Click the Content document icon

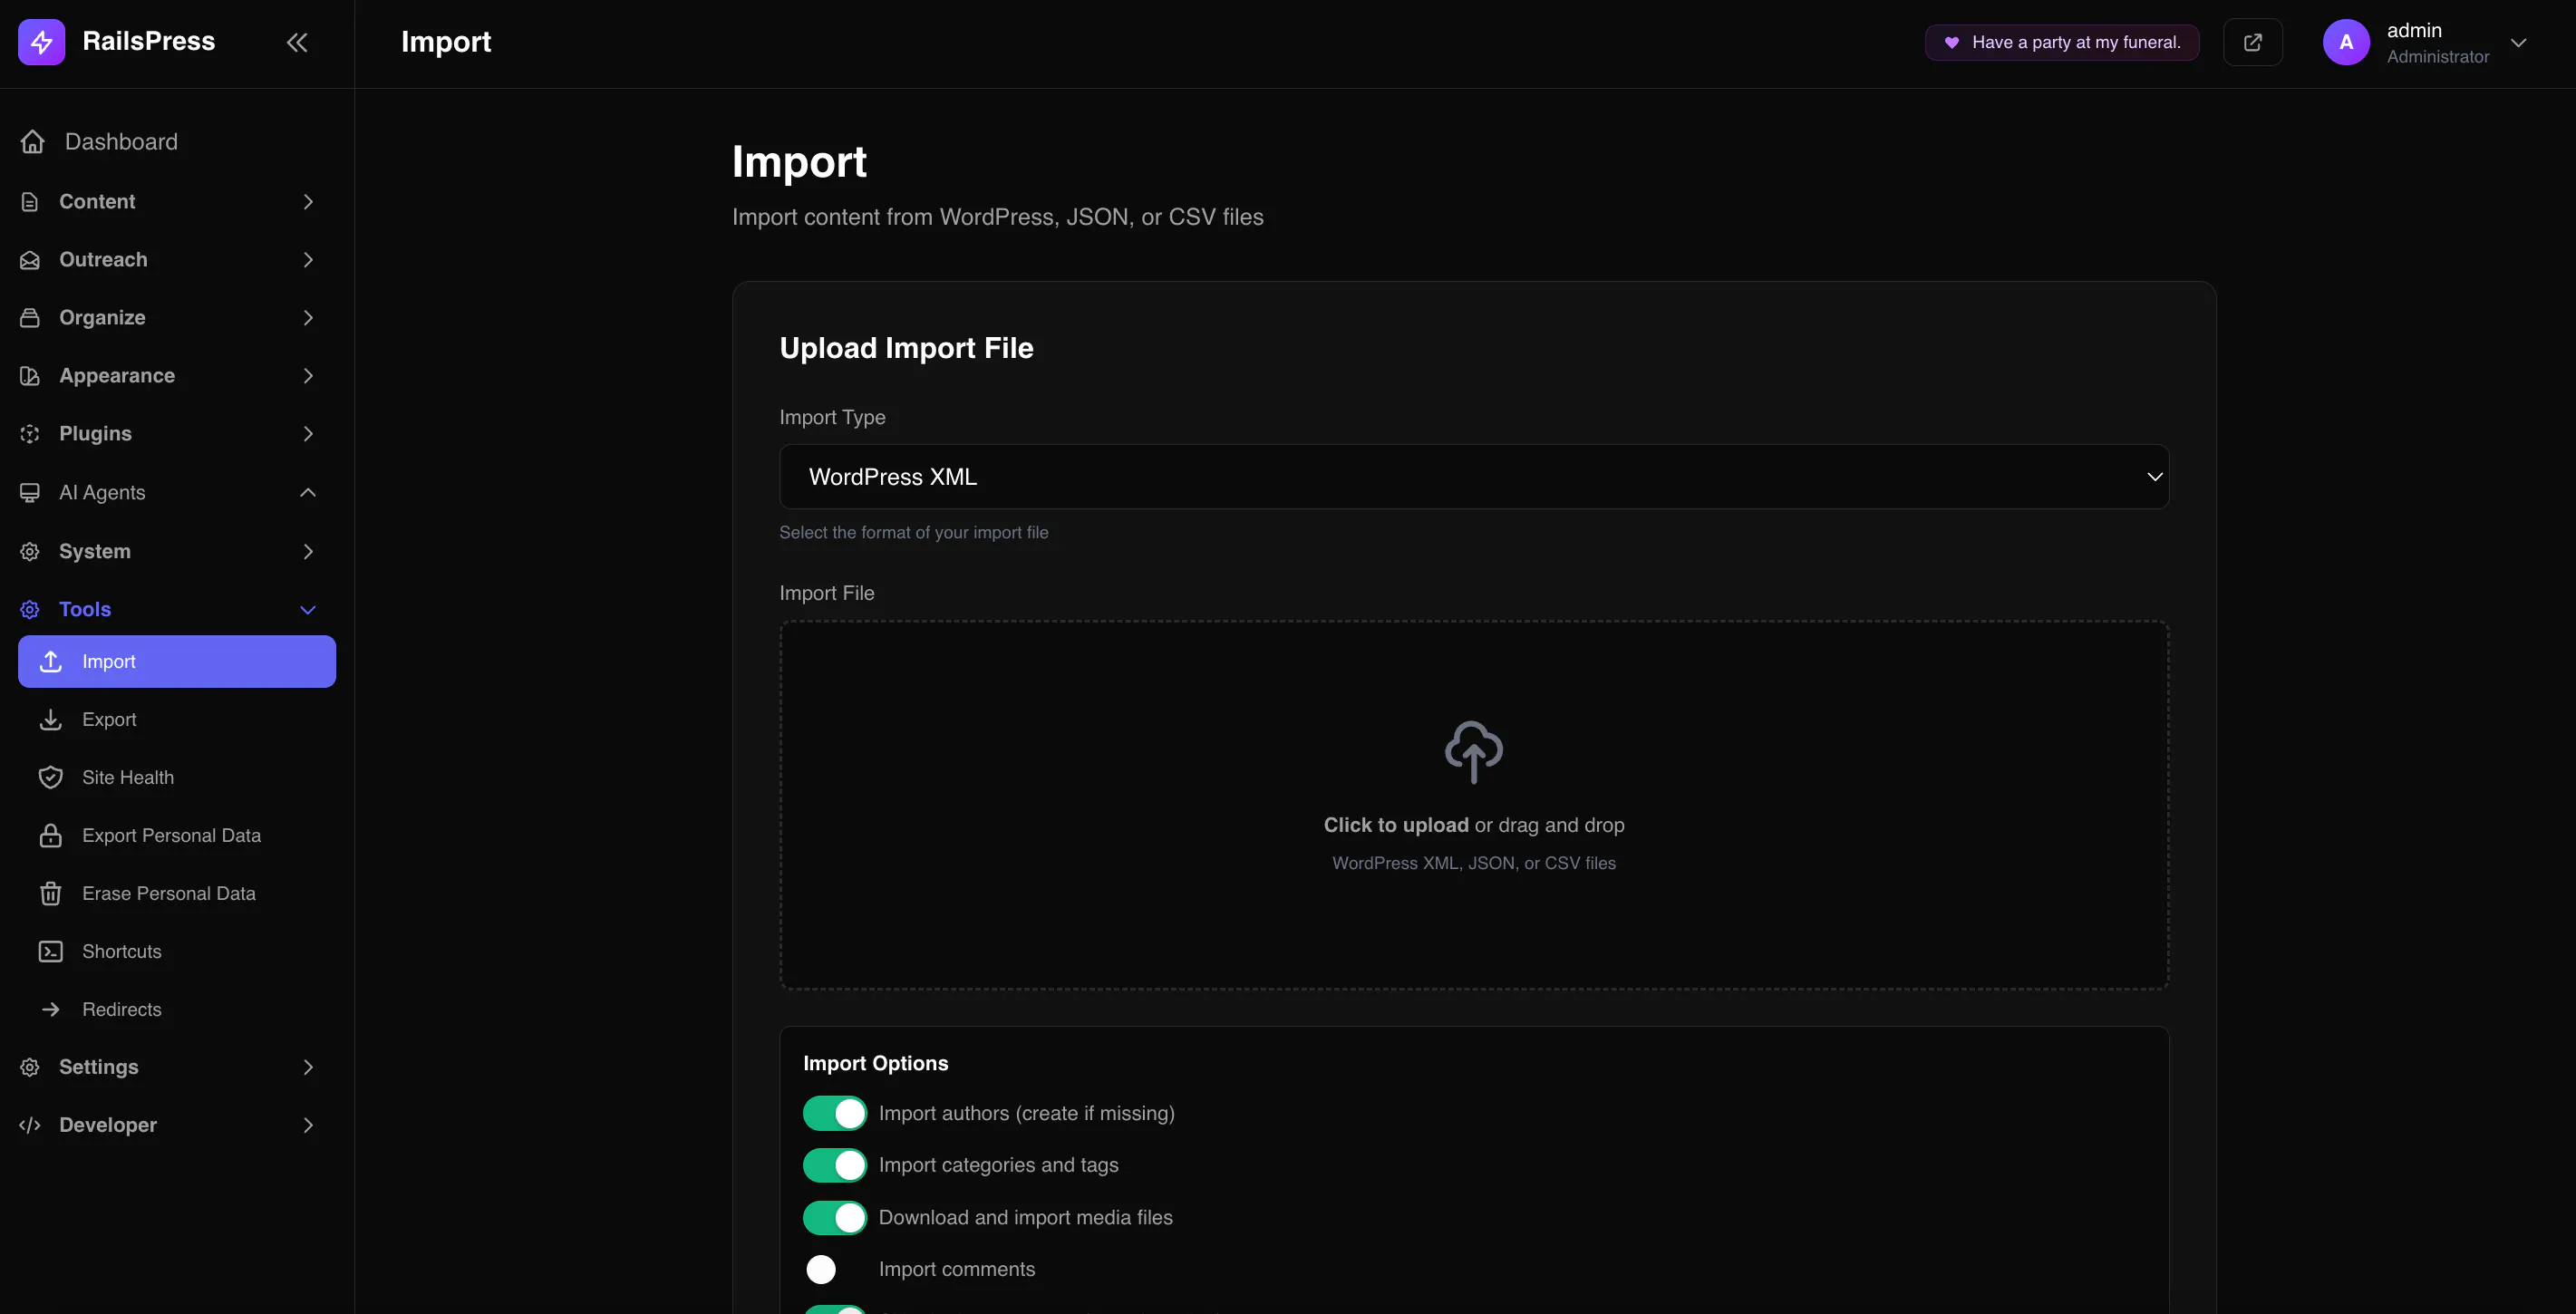pyautogui.click(x=30, y=202)
